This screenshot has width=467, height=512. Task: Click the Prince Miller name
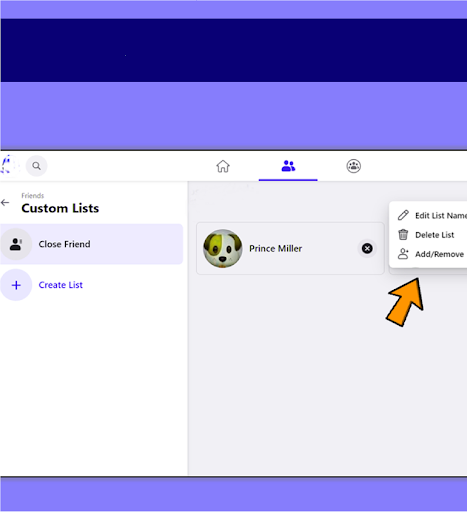coord(276,249)
